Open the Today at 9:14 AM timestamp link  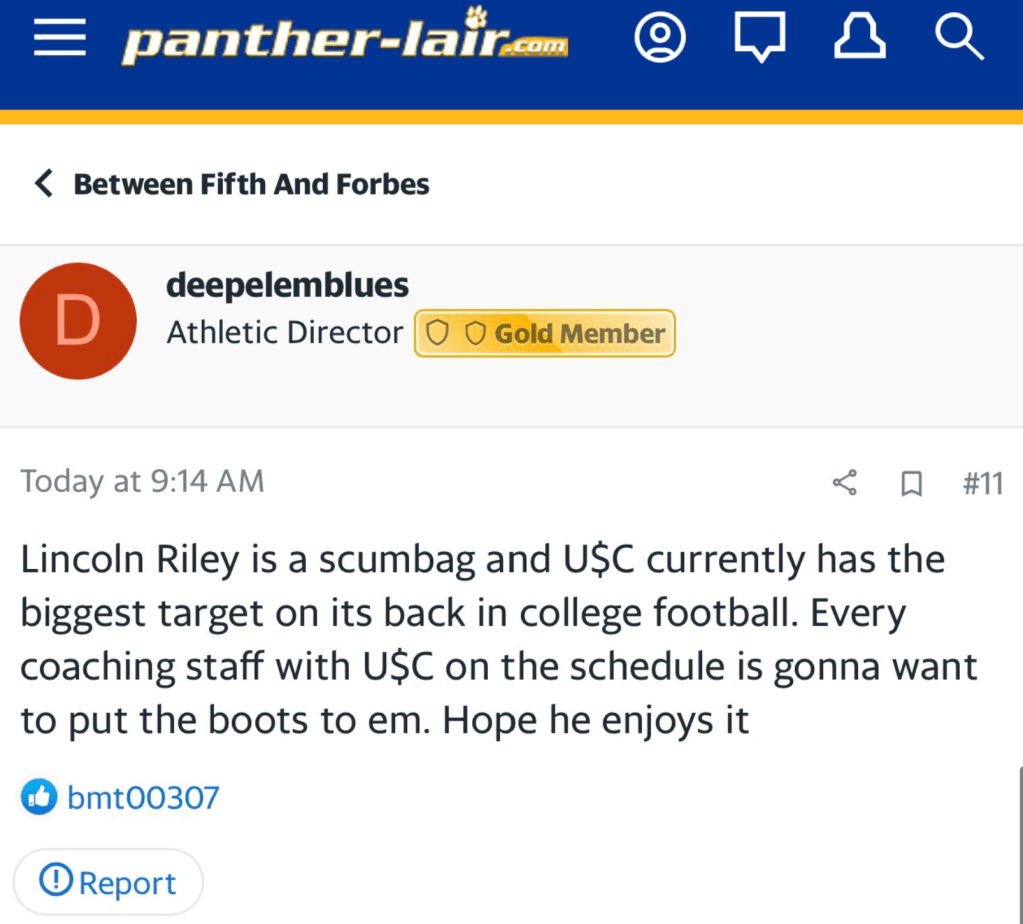pos(142,482)
